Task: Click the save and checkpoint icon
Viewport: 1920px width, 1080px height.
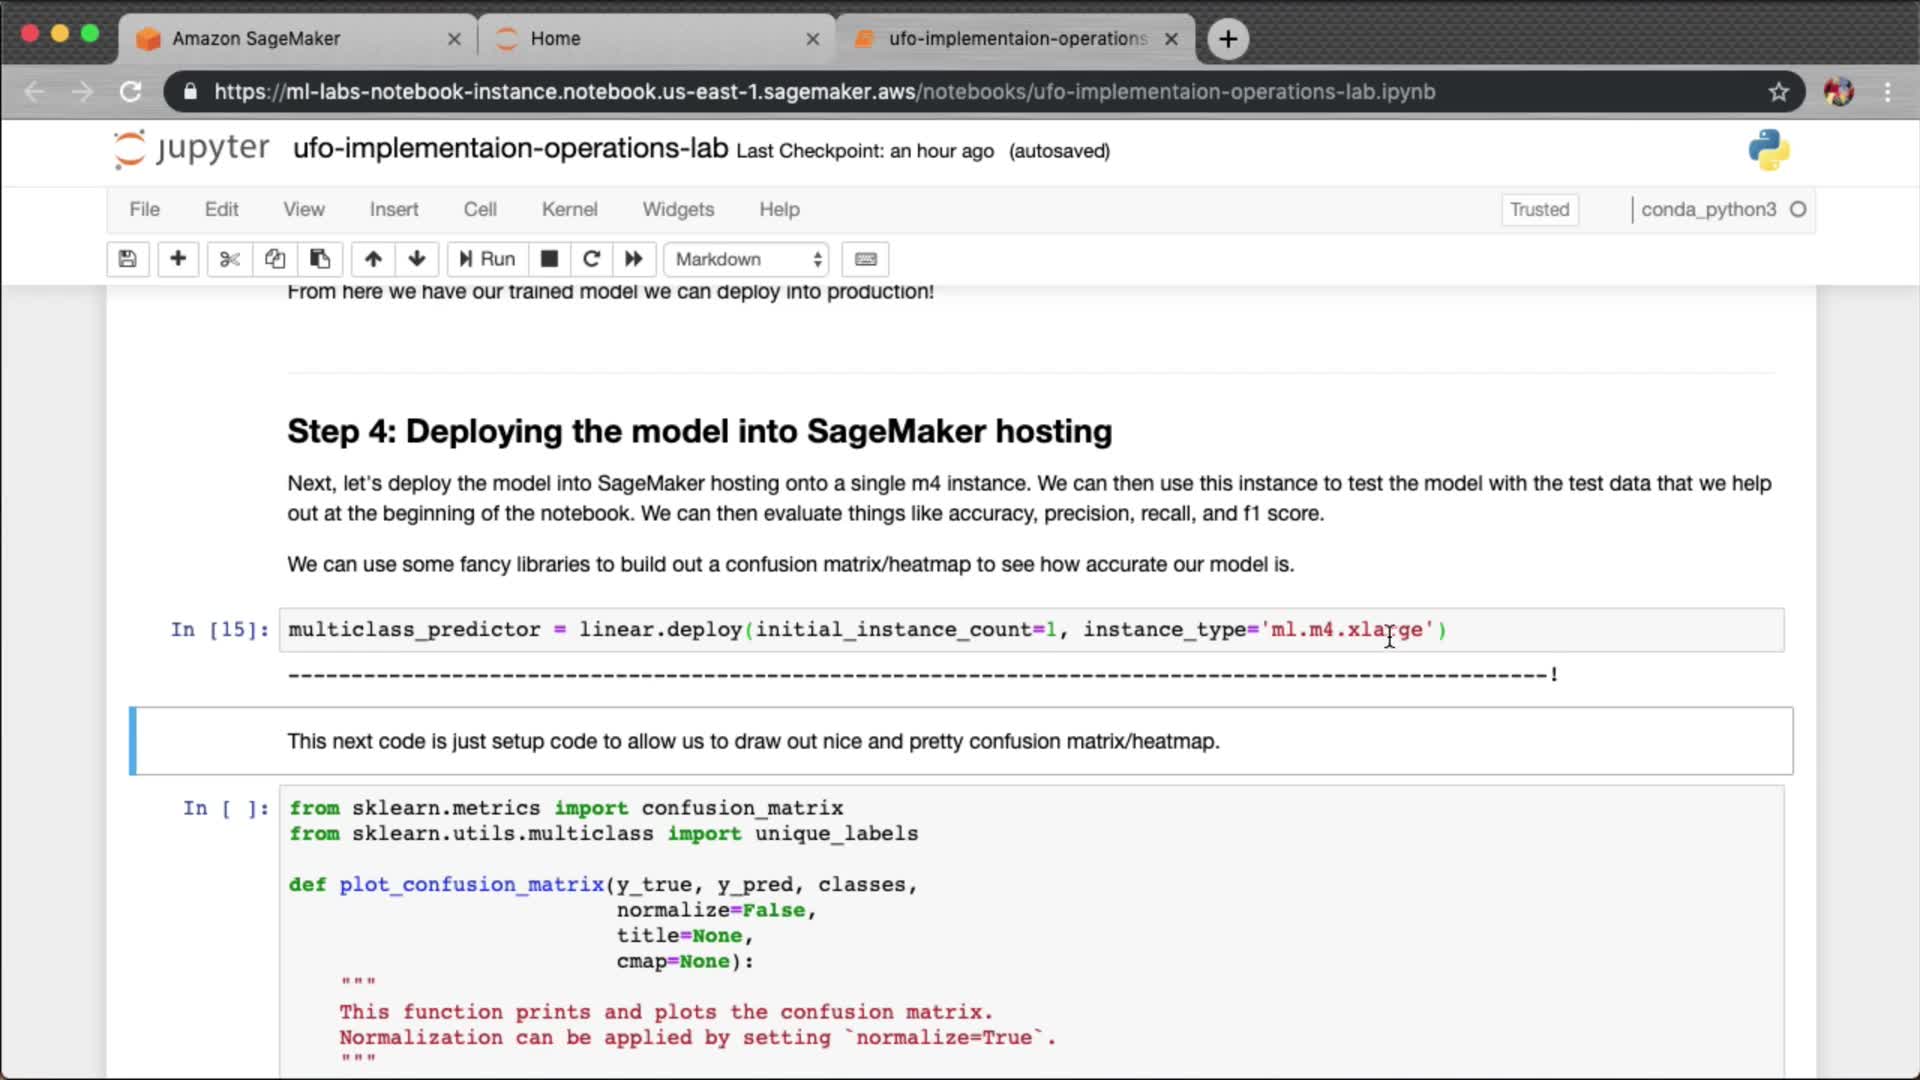Action: pyautogui.click(x=127, y=259)
